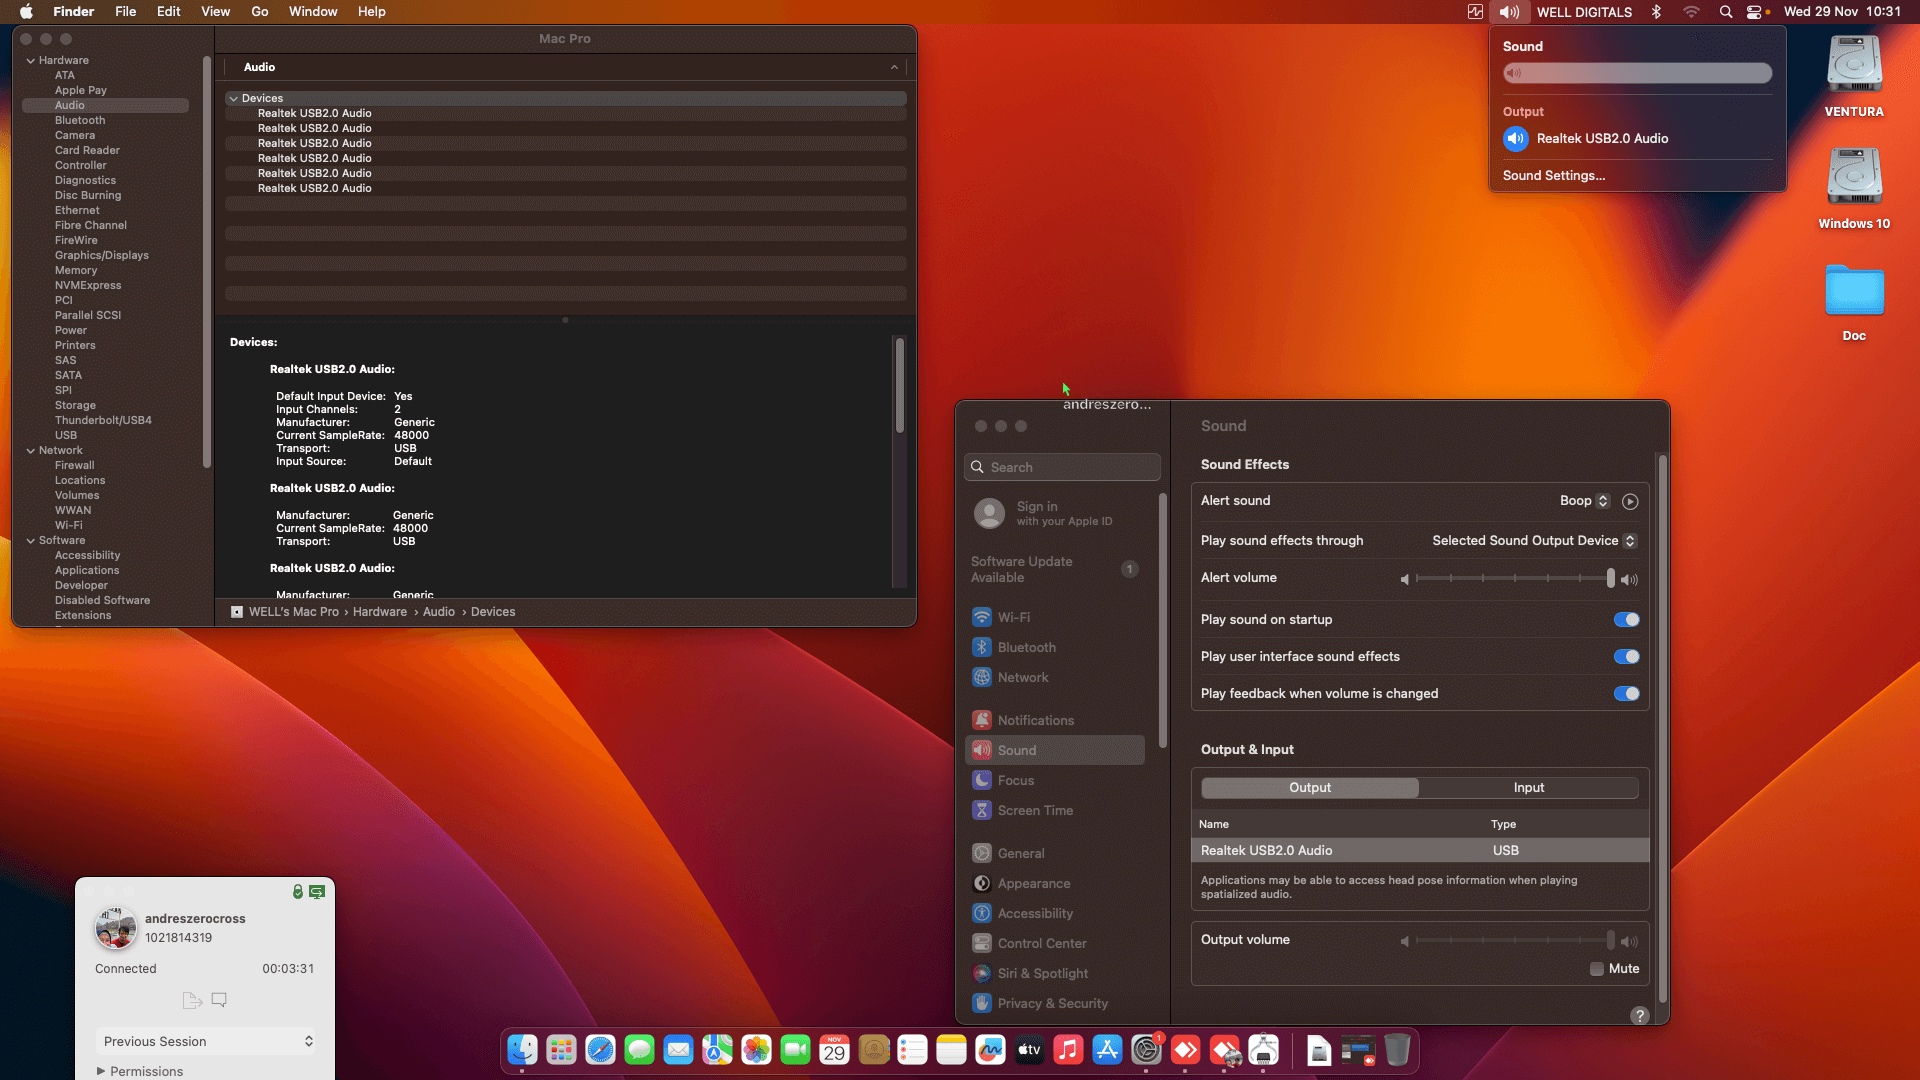Open Play sound effects through dropdown

point(1534,541)
